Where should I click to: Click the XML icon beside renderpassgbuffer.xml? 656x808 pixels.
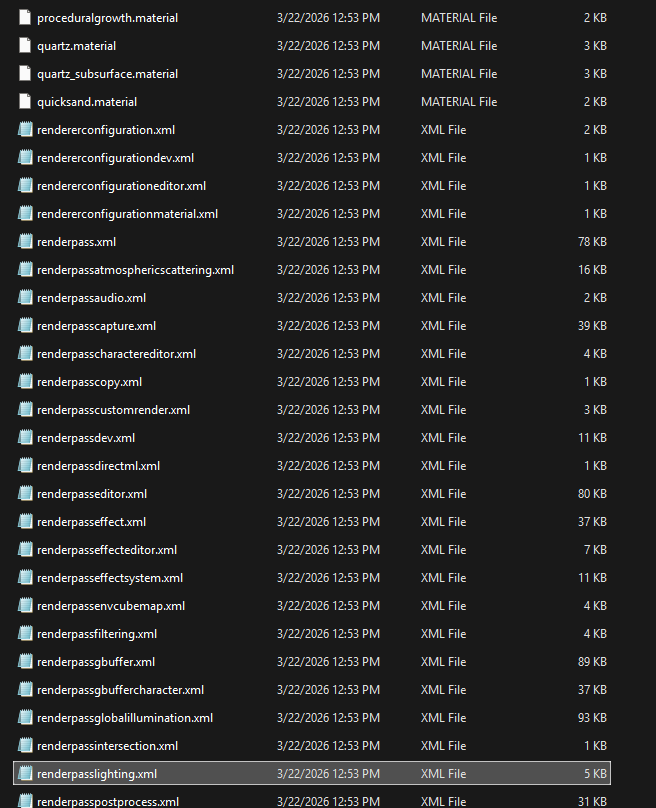25,662
